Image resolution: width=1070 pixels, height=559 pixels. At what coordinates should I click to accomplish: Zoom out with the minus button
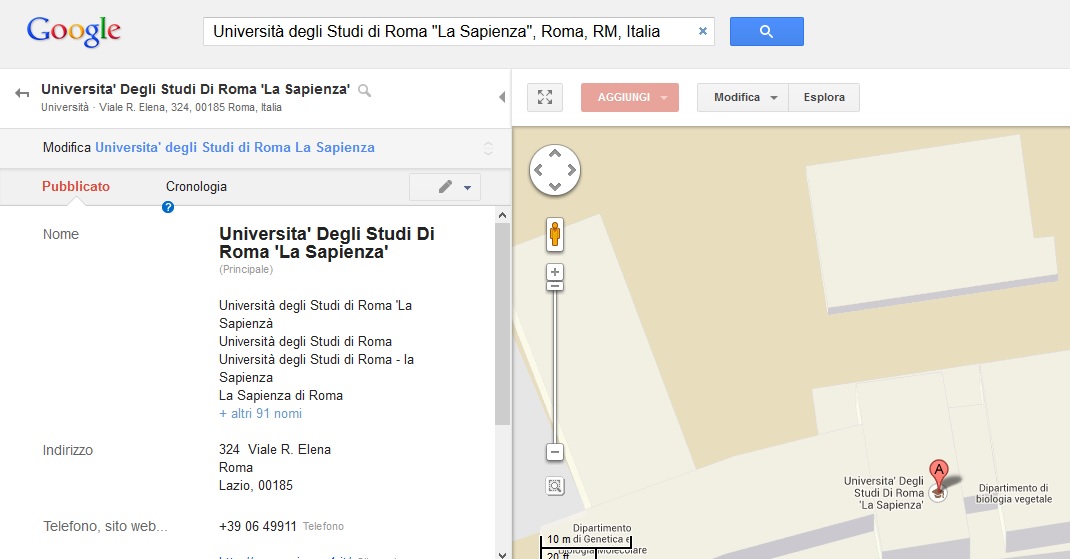click(555, 452)
